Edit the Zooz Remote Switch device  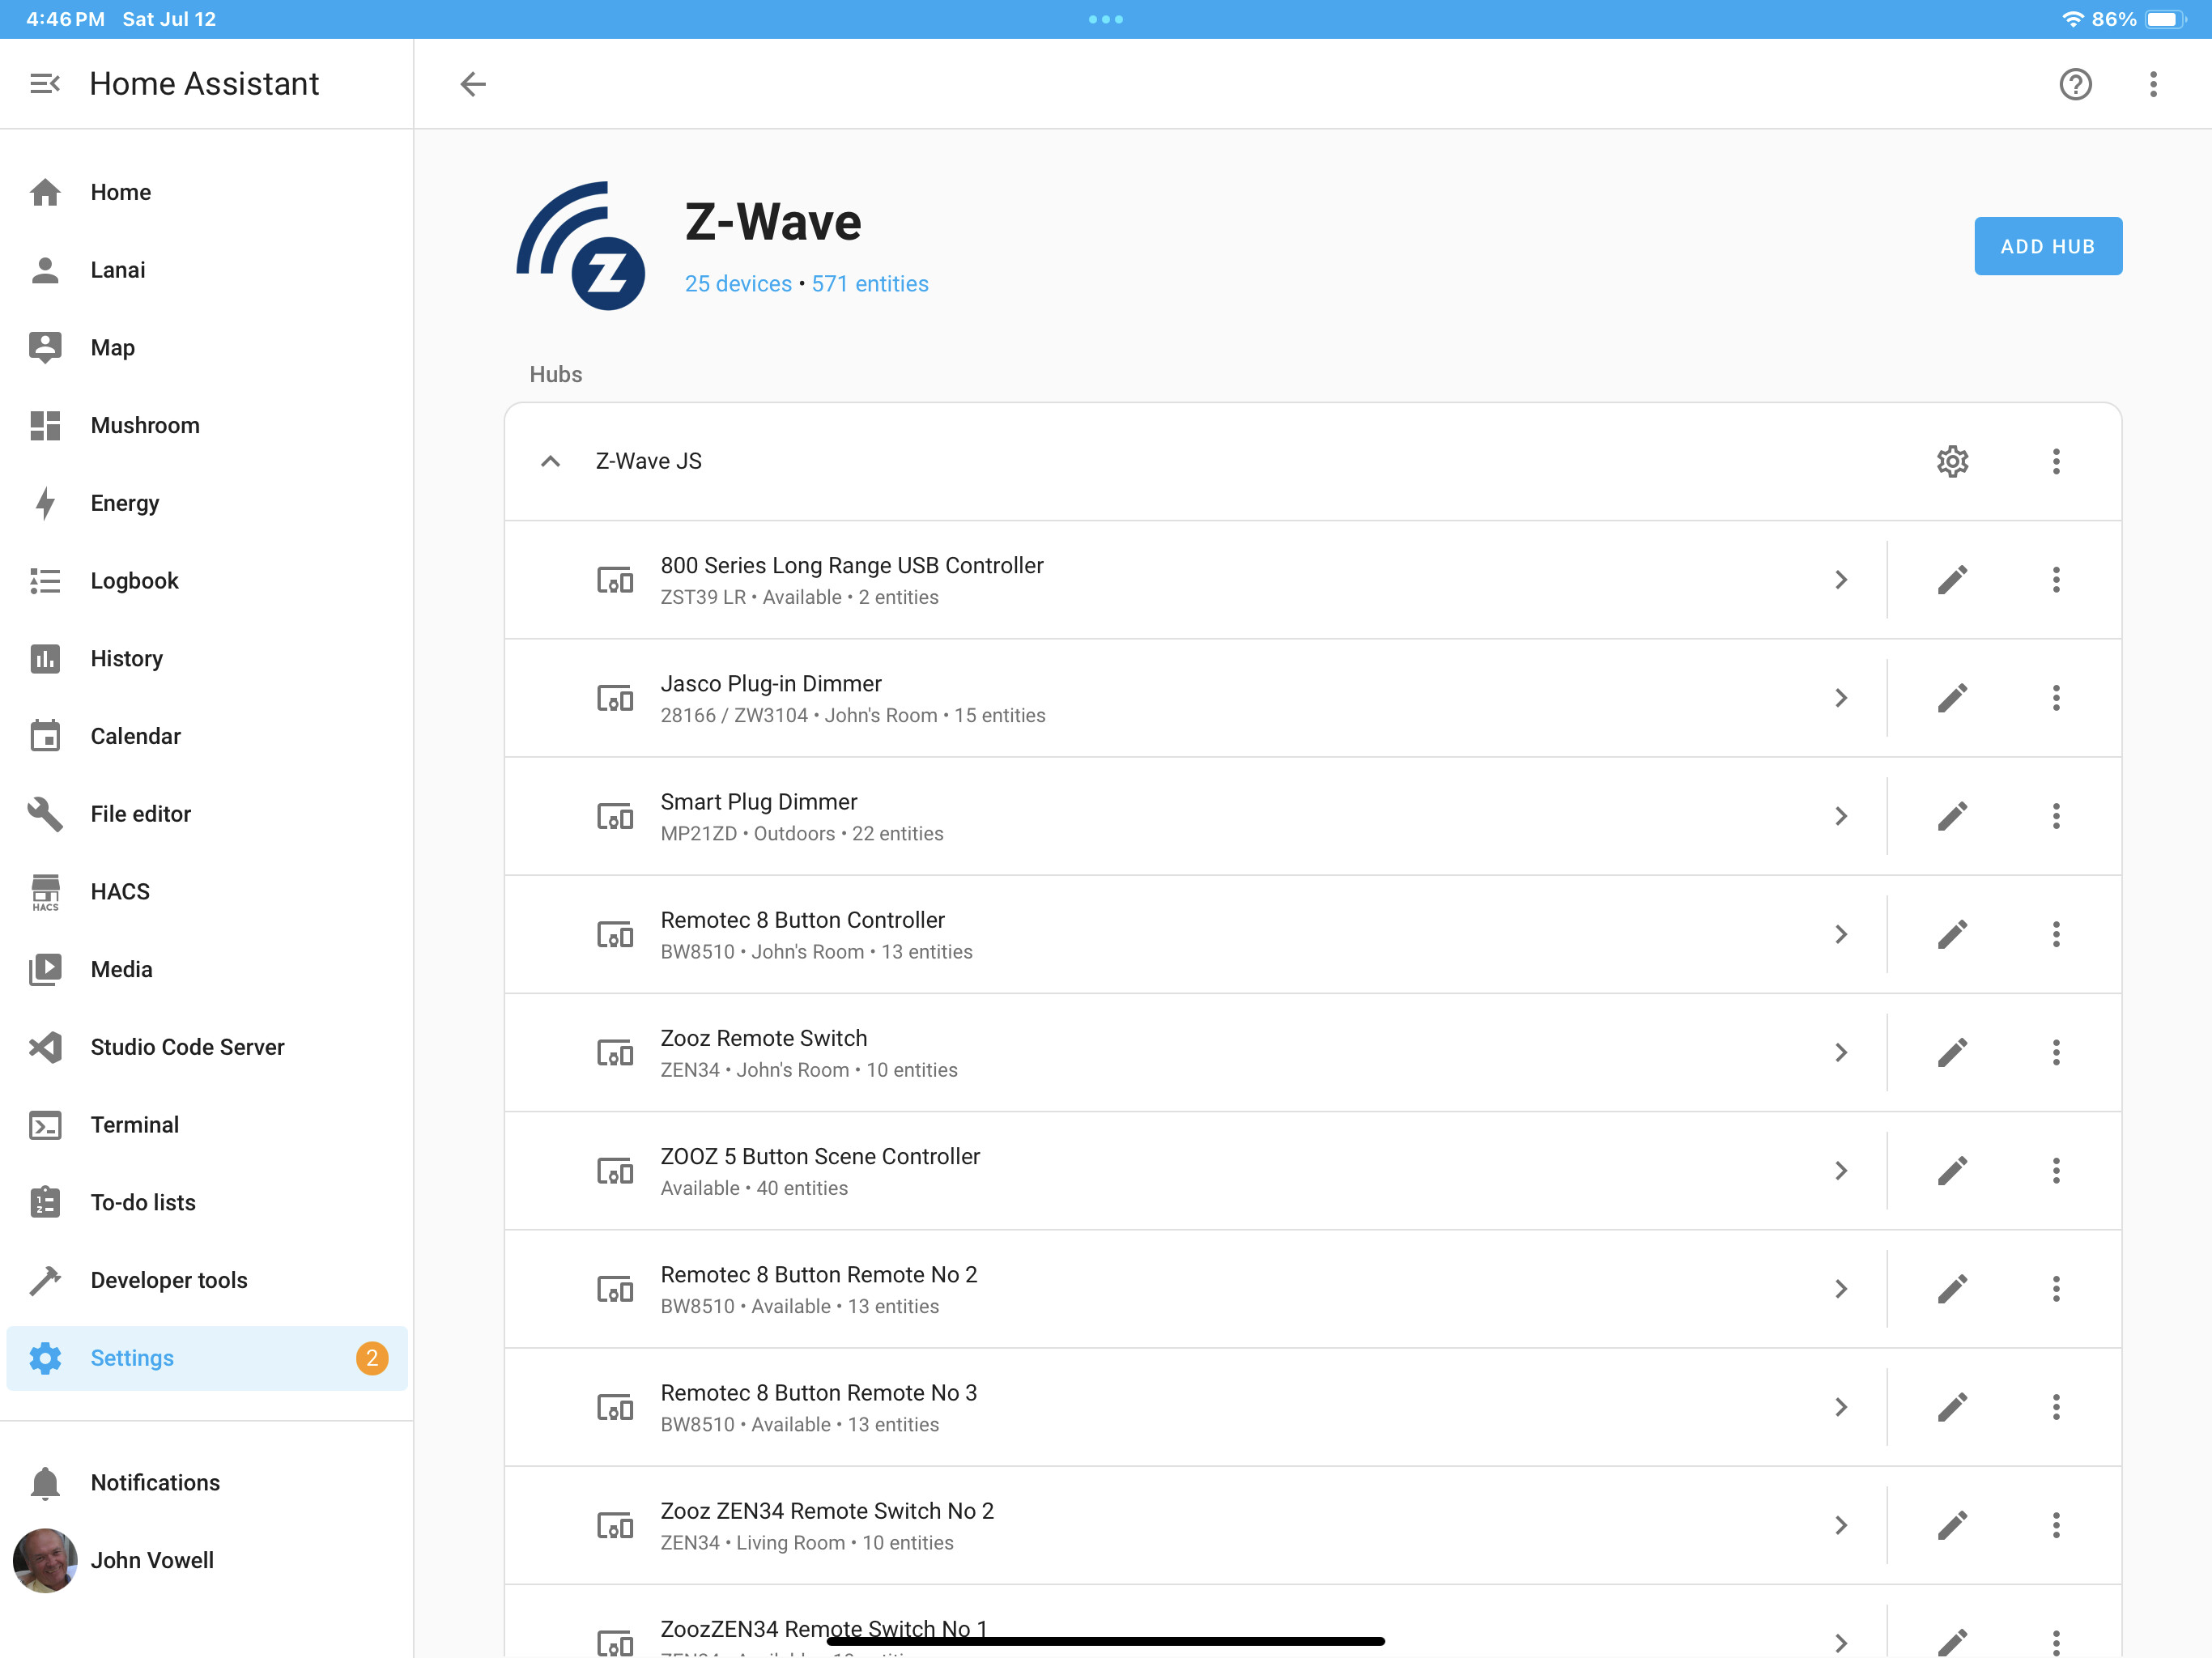pyautogui.click(x=1952, y=1052)
